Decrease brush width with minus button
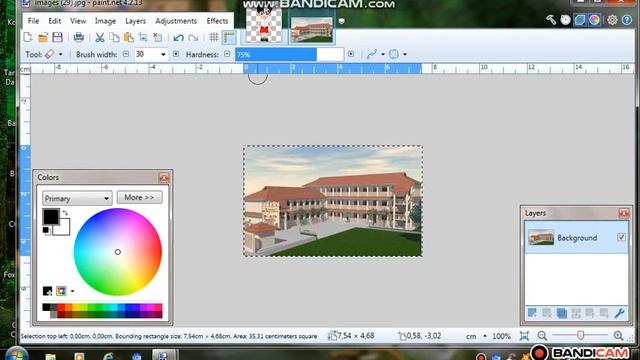The height and width of the screenshot is (360, 640). pyautogui.click(x=126, y=54)
